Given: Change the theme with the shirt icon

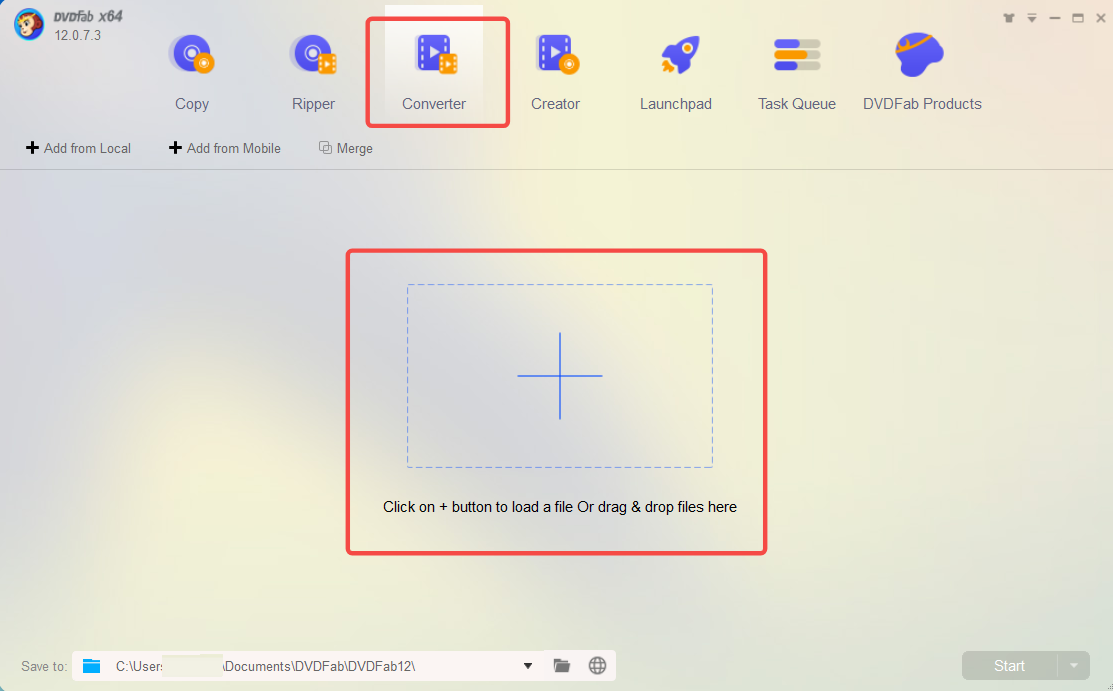Looking at the screenshot, I should coord(1008,17).
